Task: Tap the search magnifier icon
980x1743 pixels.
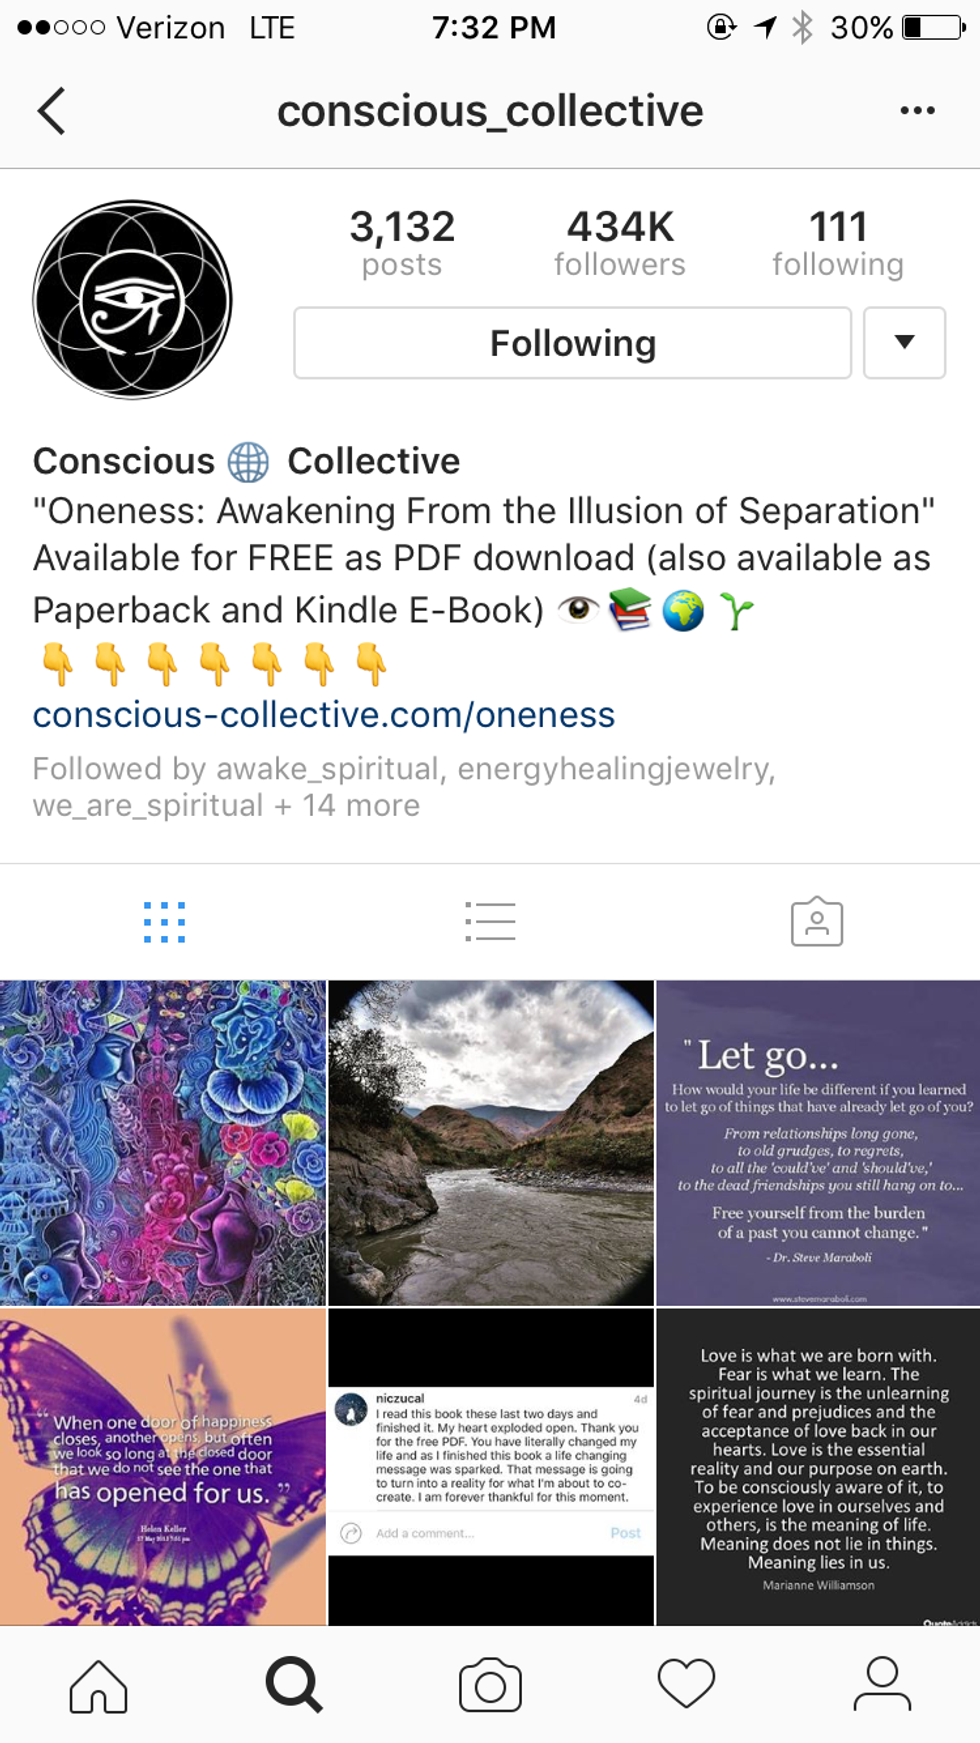Action: click(x=294, y=1685)
